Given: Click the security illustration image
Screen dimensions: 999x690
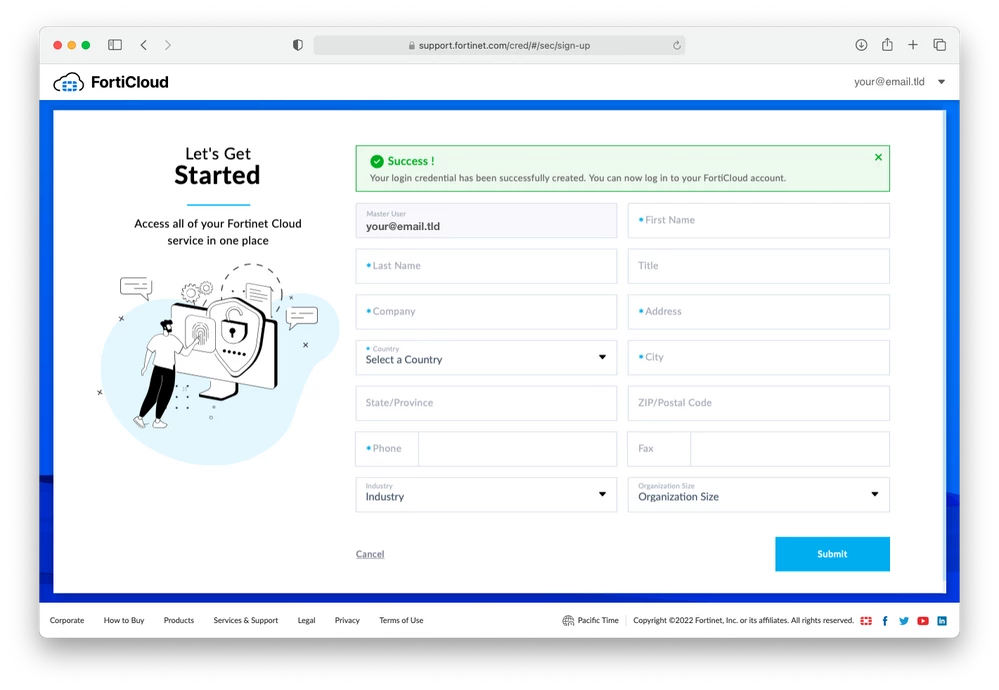Looking at the screenshot, I should pyautogui.click(x=218, y=362).
